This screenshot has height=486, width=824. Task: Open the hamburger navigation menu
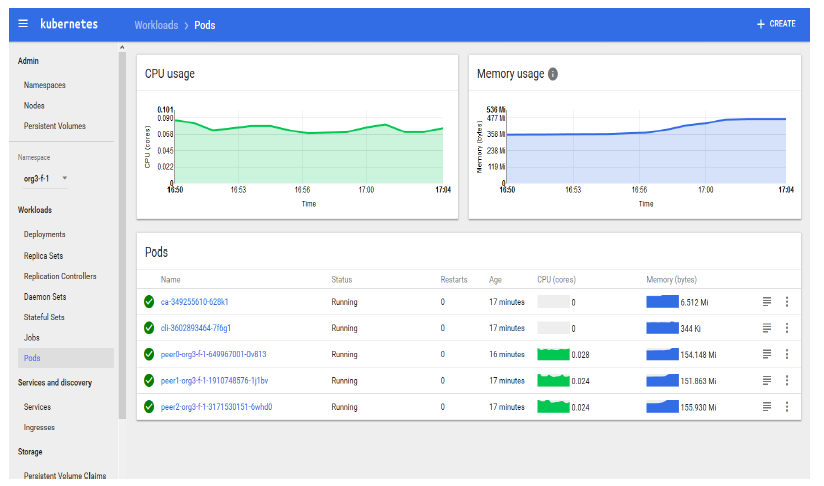(23, 24)
